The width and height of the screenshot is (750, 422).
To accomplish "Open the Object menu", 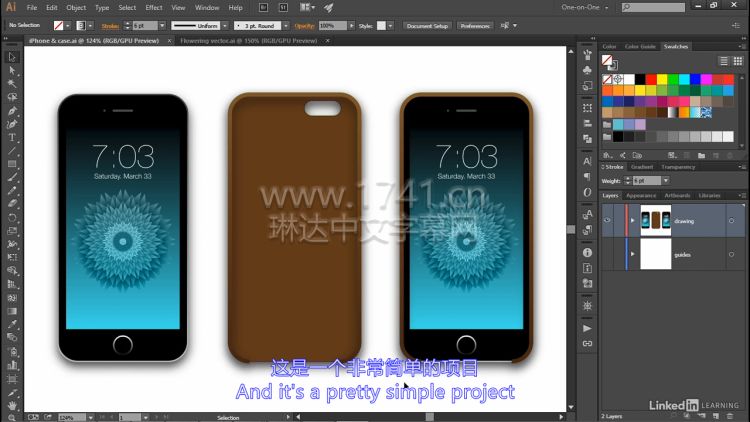I will click(x=76, y=8).
